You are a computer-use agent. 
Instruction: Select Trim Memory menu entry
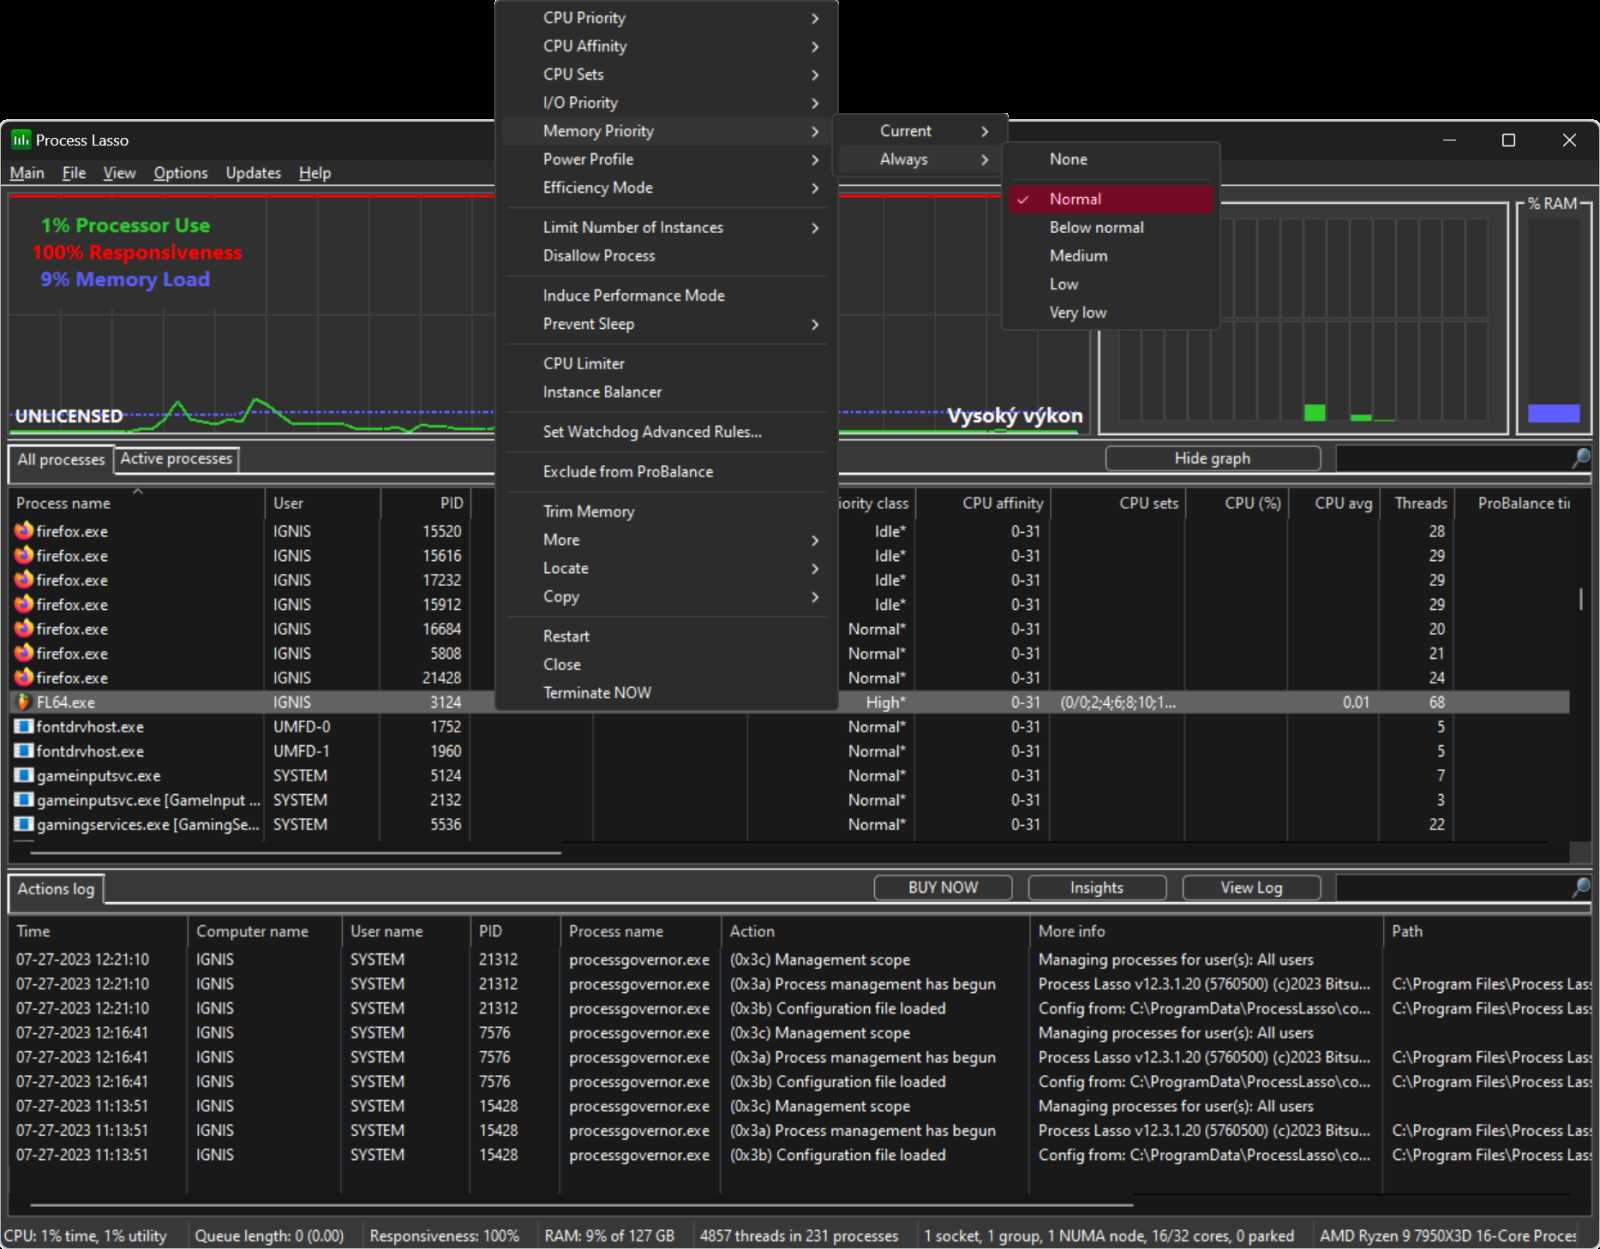pyautogui.click(x=667, y=511)
